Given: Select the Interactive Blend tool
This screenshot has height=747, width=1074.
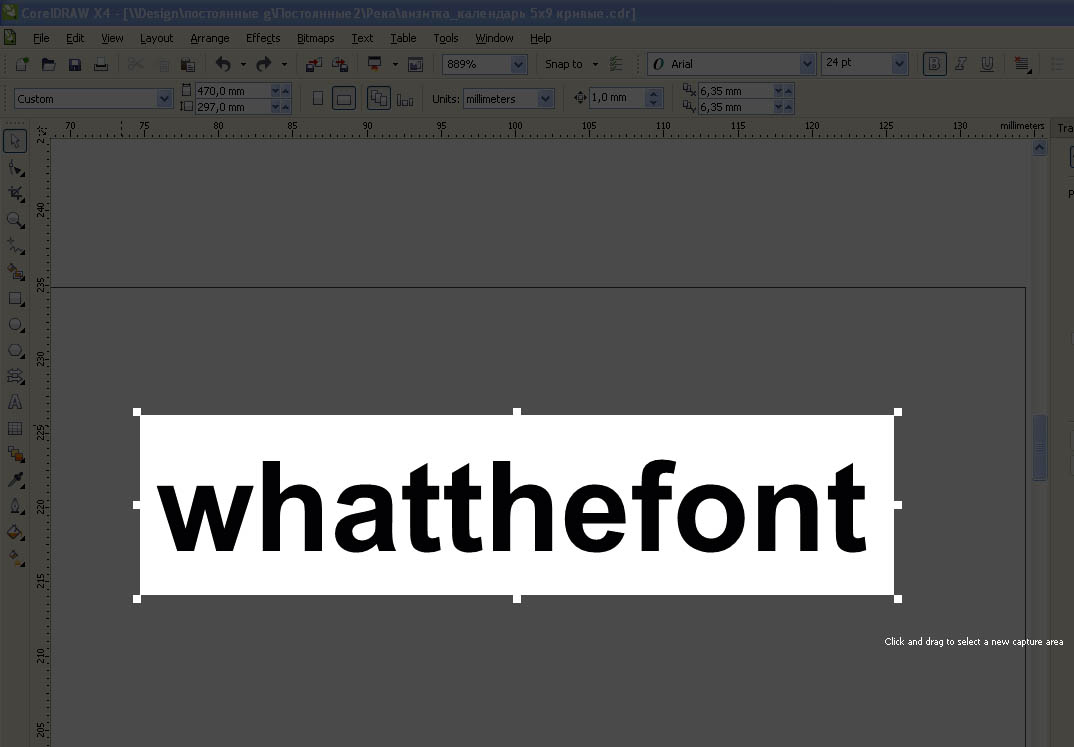Looking at the screenshot, I should pyautogui.click(x=15, y=454).
